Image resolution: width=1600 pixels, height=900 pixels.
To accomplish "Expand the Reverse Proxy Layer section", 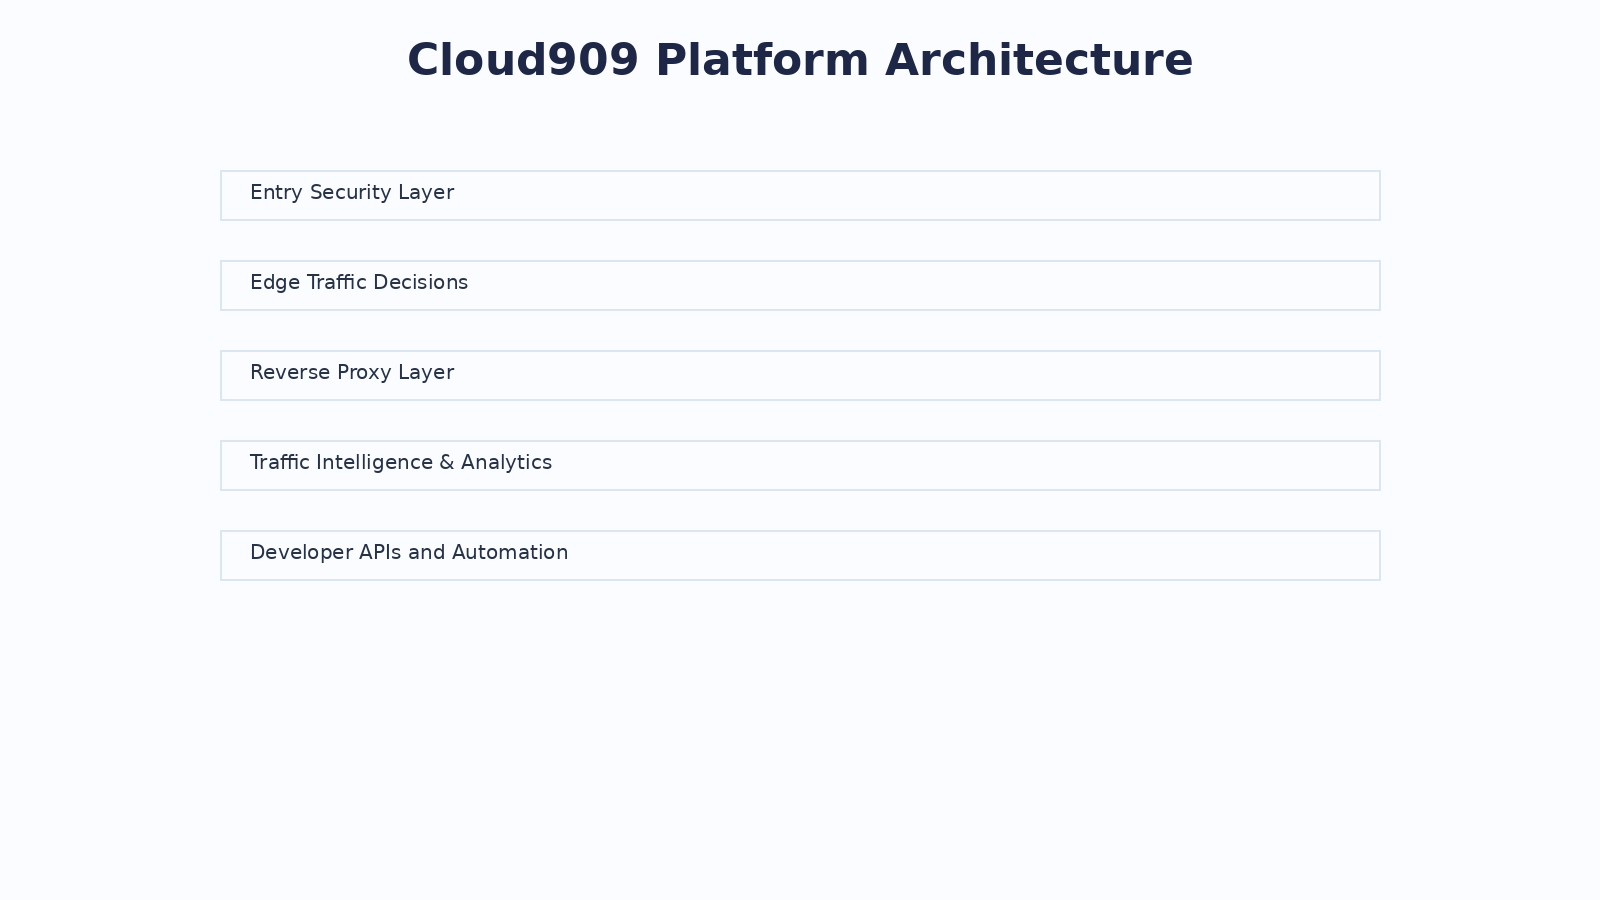I will tap(800, 375).
